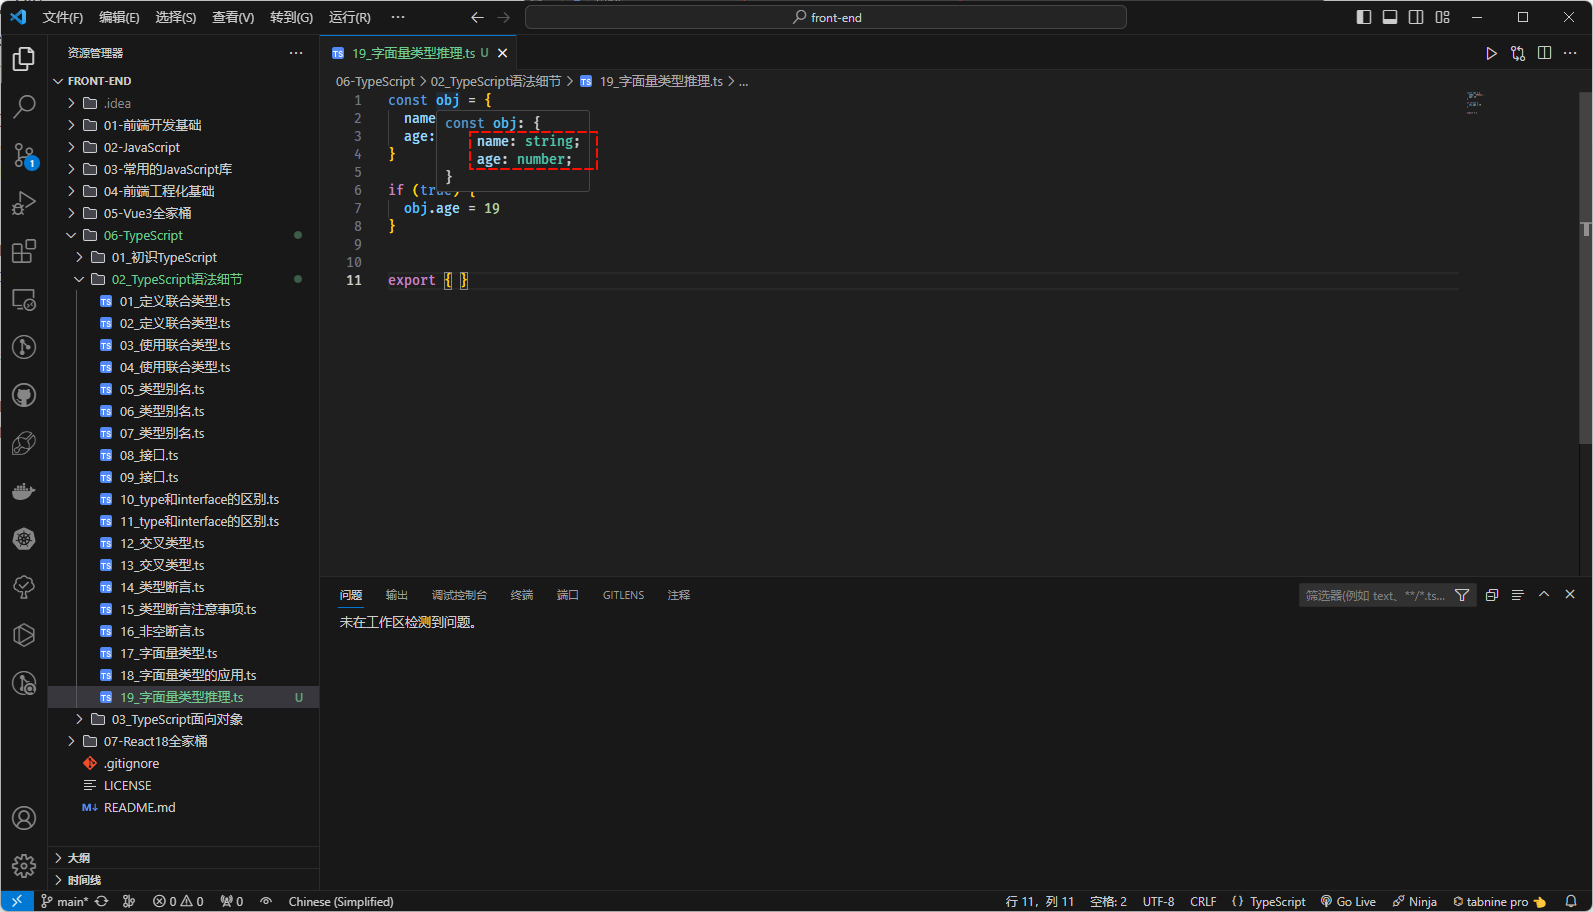1593x912 pixels.
Task: Open the Search view in activity bar
Action: [x=24, y=106]
